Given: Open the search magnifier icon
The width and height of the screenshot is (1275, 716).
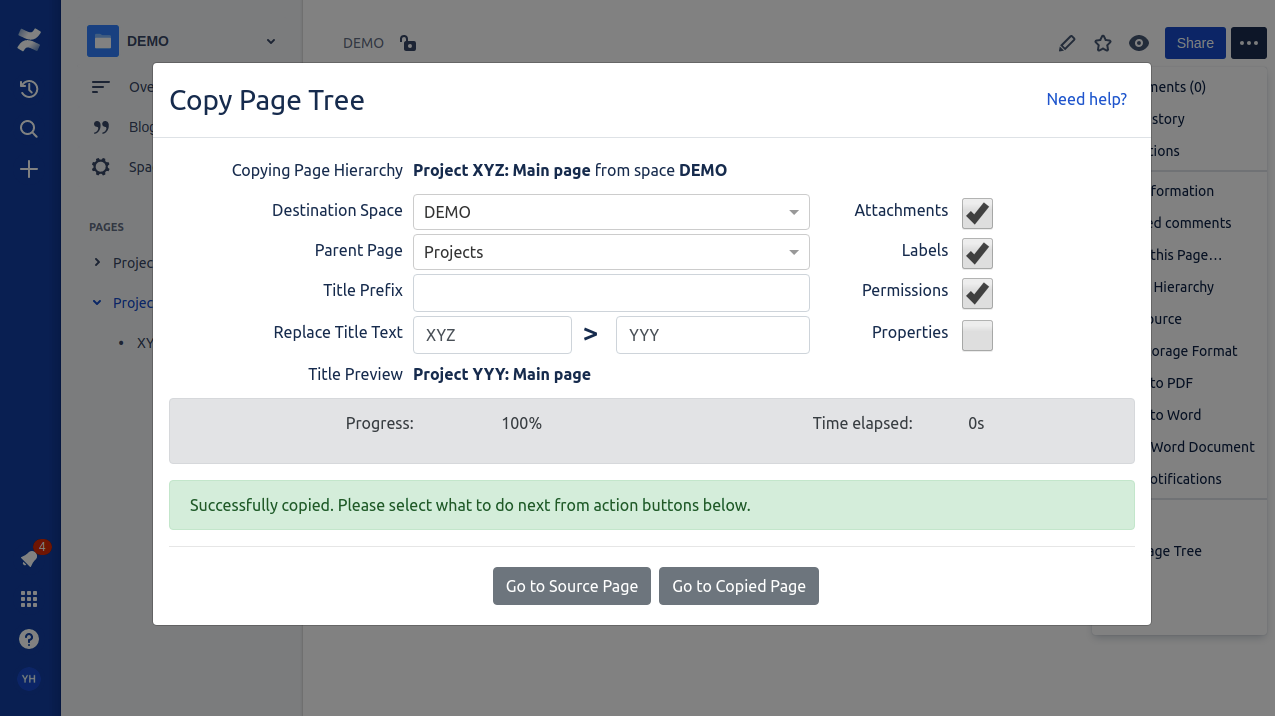Looking at the screenshot, I should click(x=29, y=129).
